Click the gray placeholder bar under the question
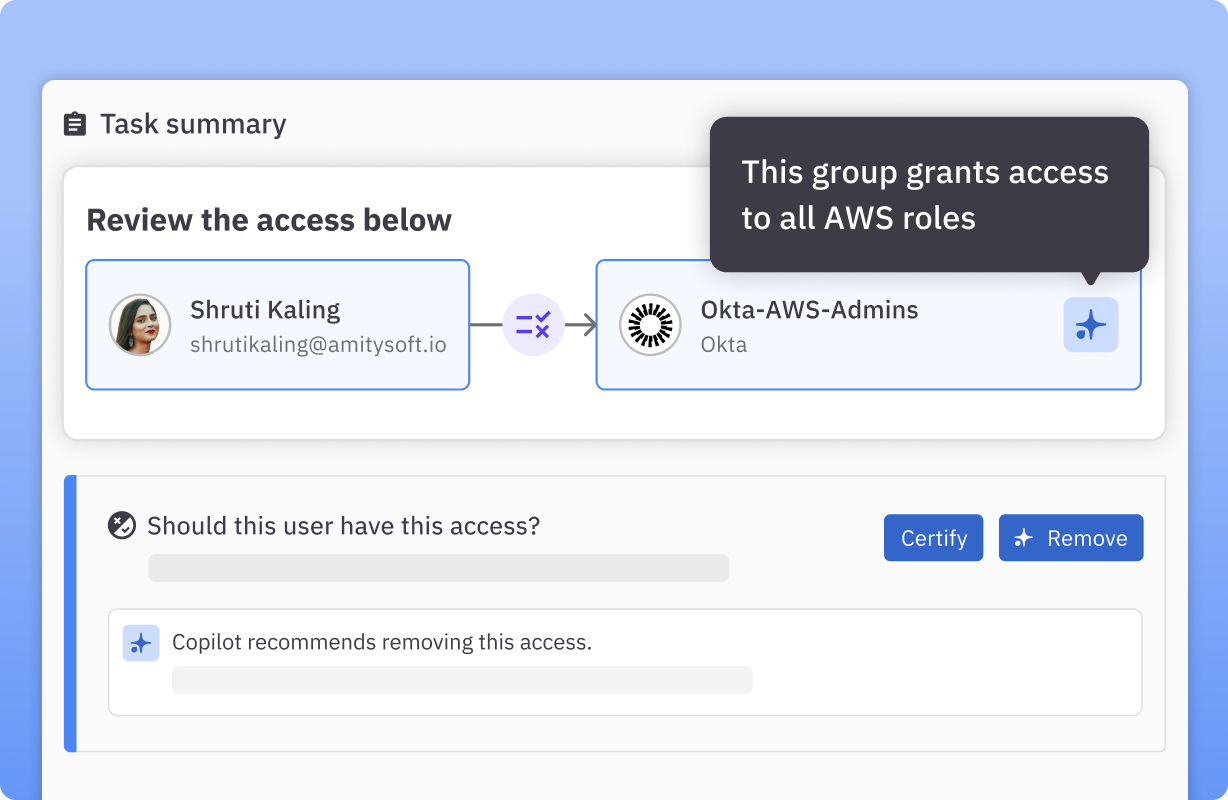 [x=438, y=568]
